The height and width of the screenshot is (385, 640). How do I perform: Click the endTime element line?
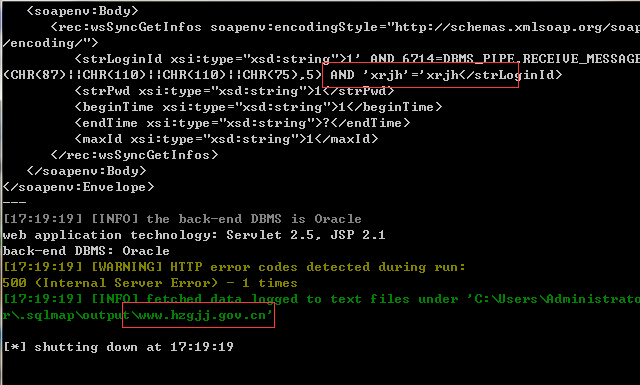pyautogui.click(x=242, y=123)
